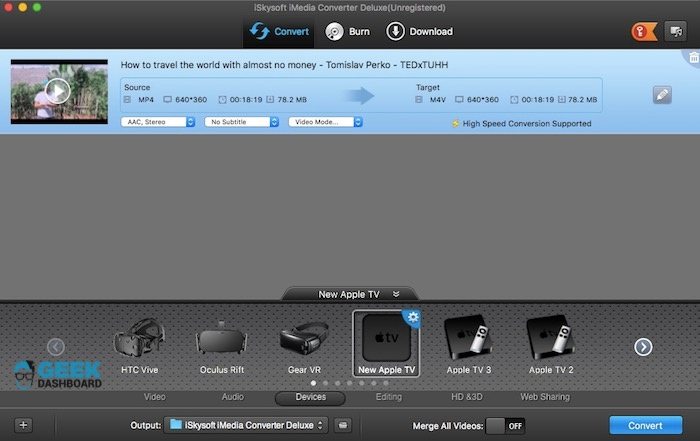Play the video thumbnail preview
700x441 pixels.
tap(58, 92)
